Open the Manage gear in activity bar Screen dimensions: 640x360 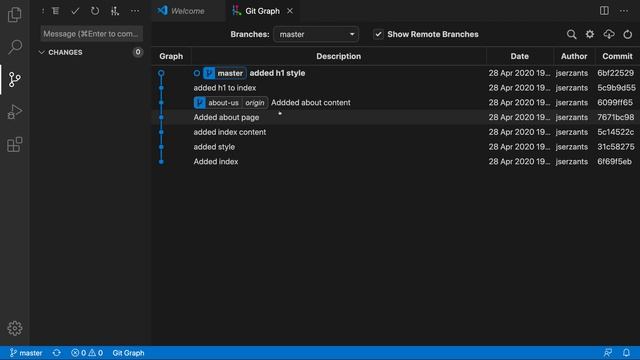(15, 328)
